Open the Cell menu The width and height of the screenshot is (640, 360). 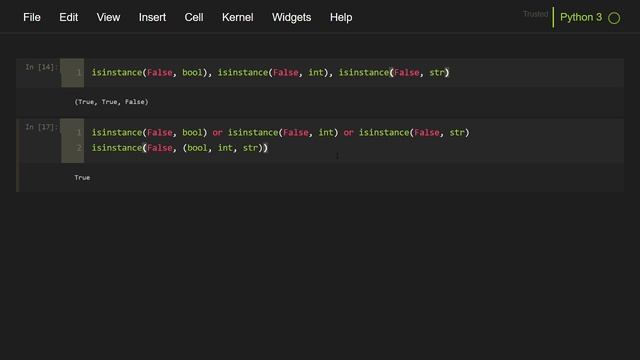pyautogui.click(x=194, y=18)
